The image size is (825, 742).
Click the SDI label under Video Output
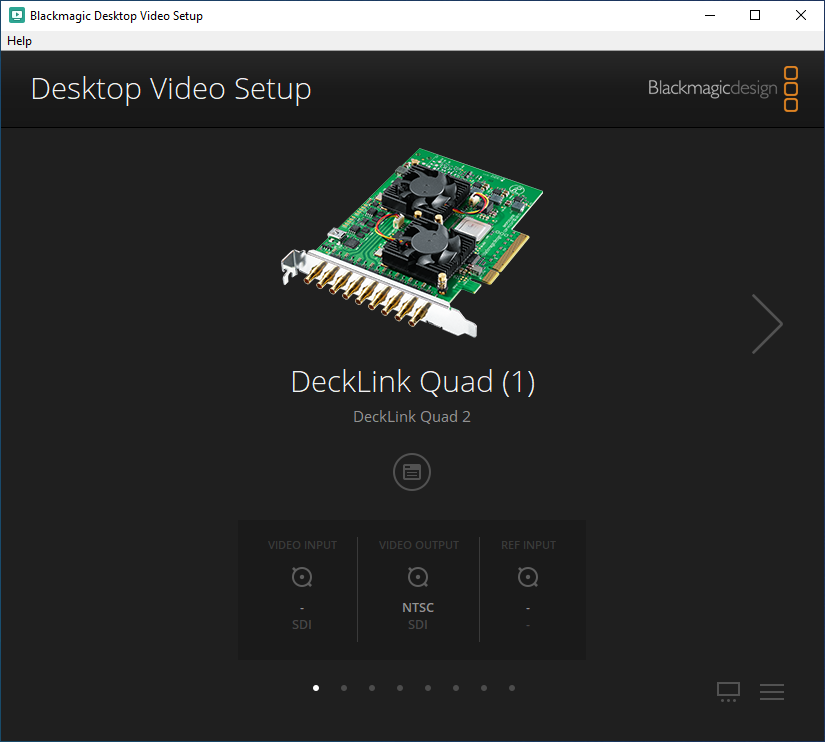coord(418,624)
